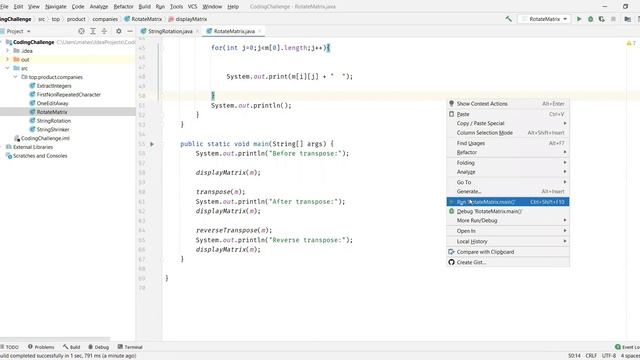The width and height of the screenshot is (640, 360).
Task: Expand the out folder
Action: pyautogui.click(x=7, y=60)
